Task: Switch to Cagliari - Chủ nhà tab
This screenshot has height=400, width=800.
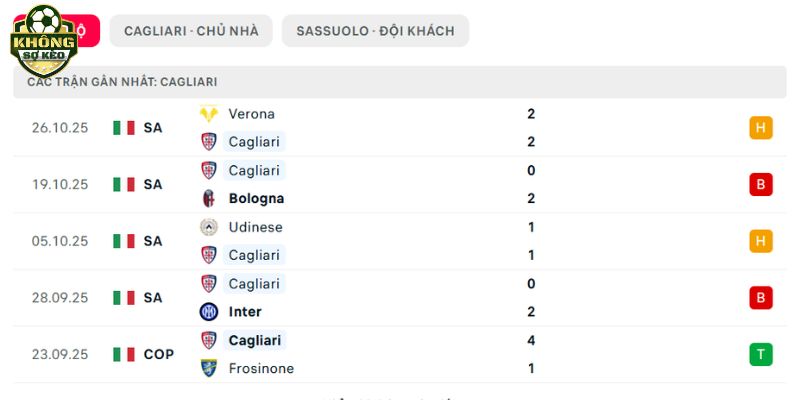Action: point(191,31)
